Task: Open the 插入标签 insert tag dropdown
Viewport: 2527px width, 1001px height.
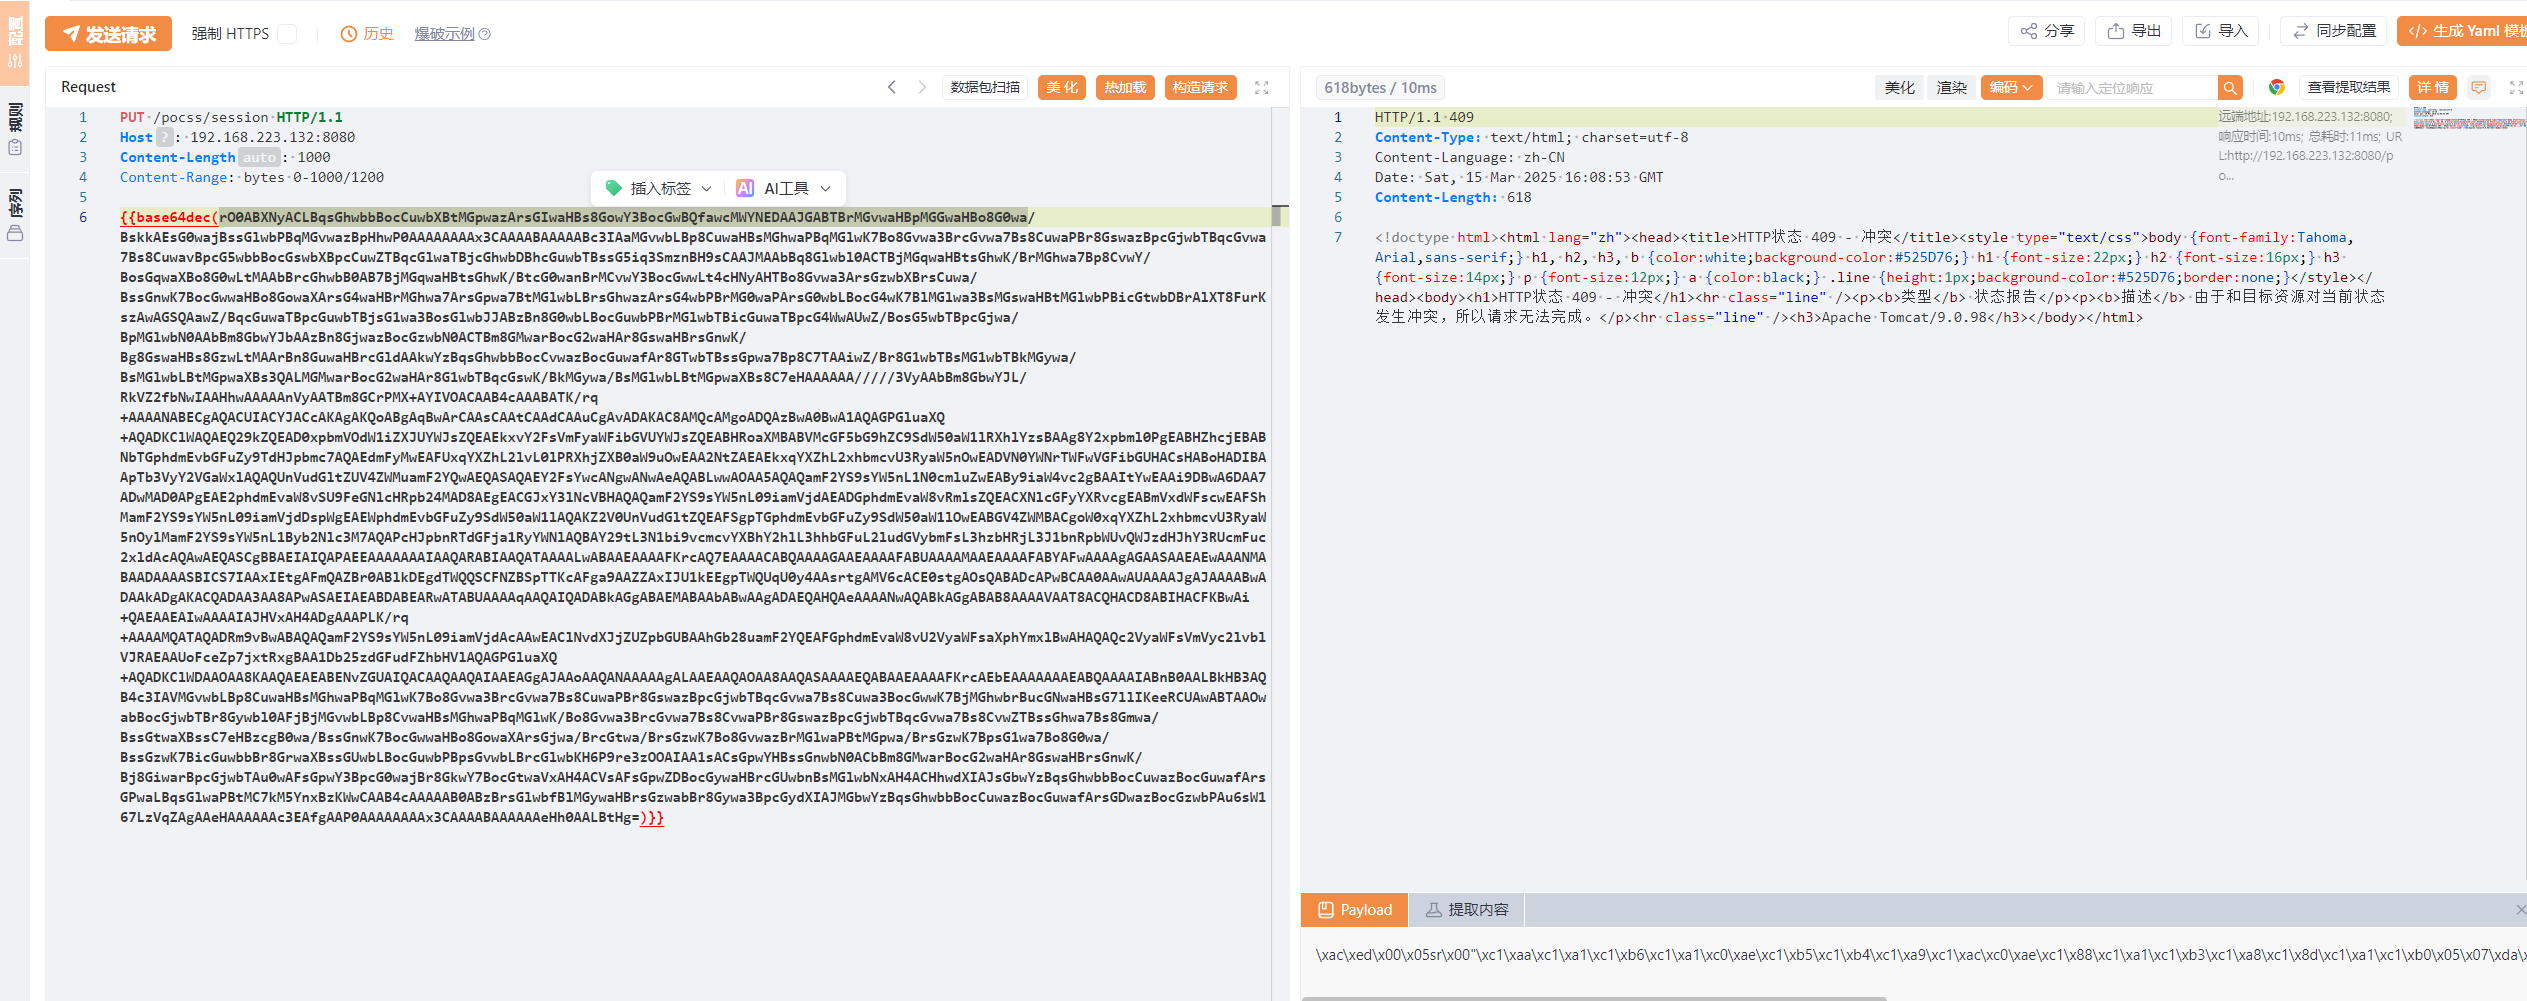Action: (659, 188)
